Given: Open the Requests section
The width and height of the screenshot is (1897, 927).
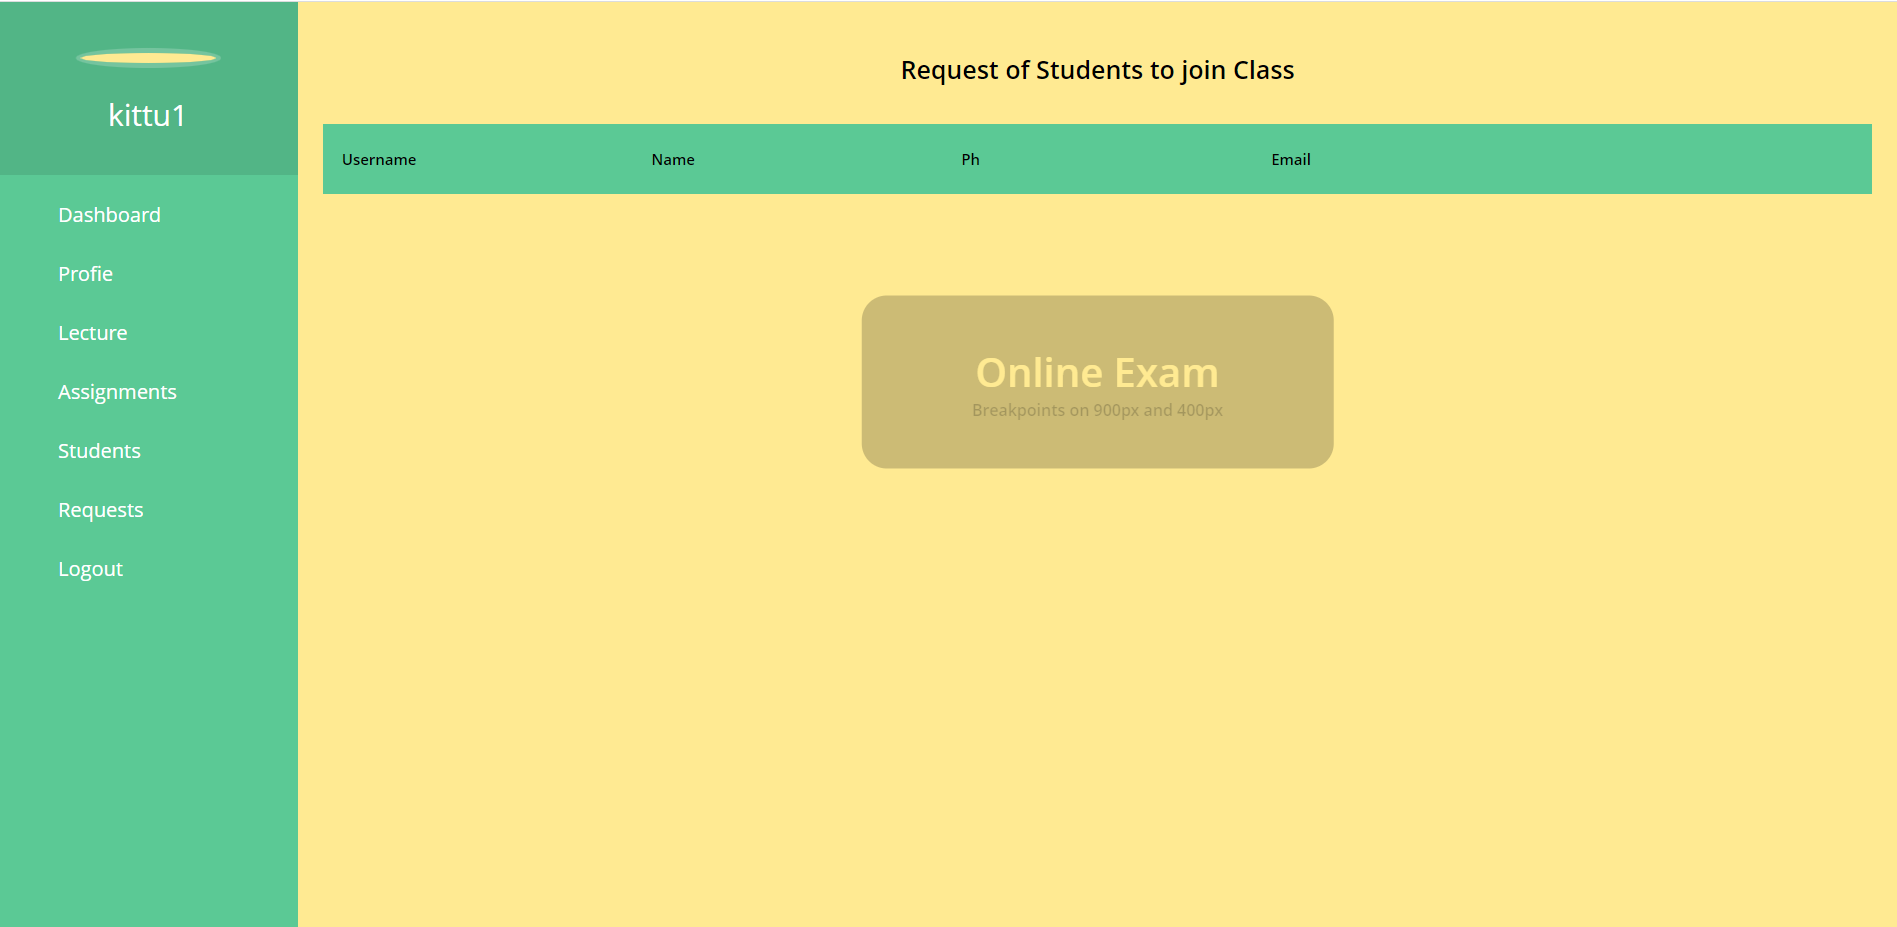Looking at the screenshot, I should tap(100, 509).
